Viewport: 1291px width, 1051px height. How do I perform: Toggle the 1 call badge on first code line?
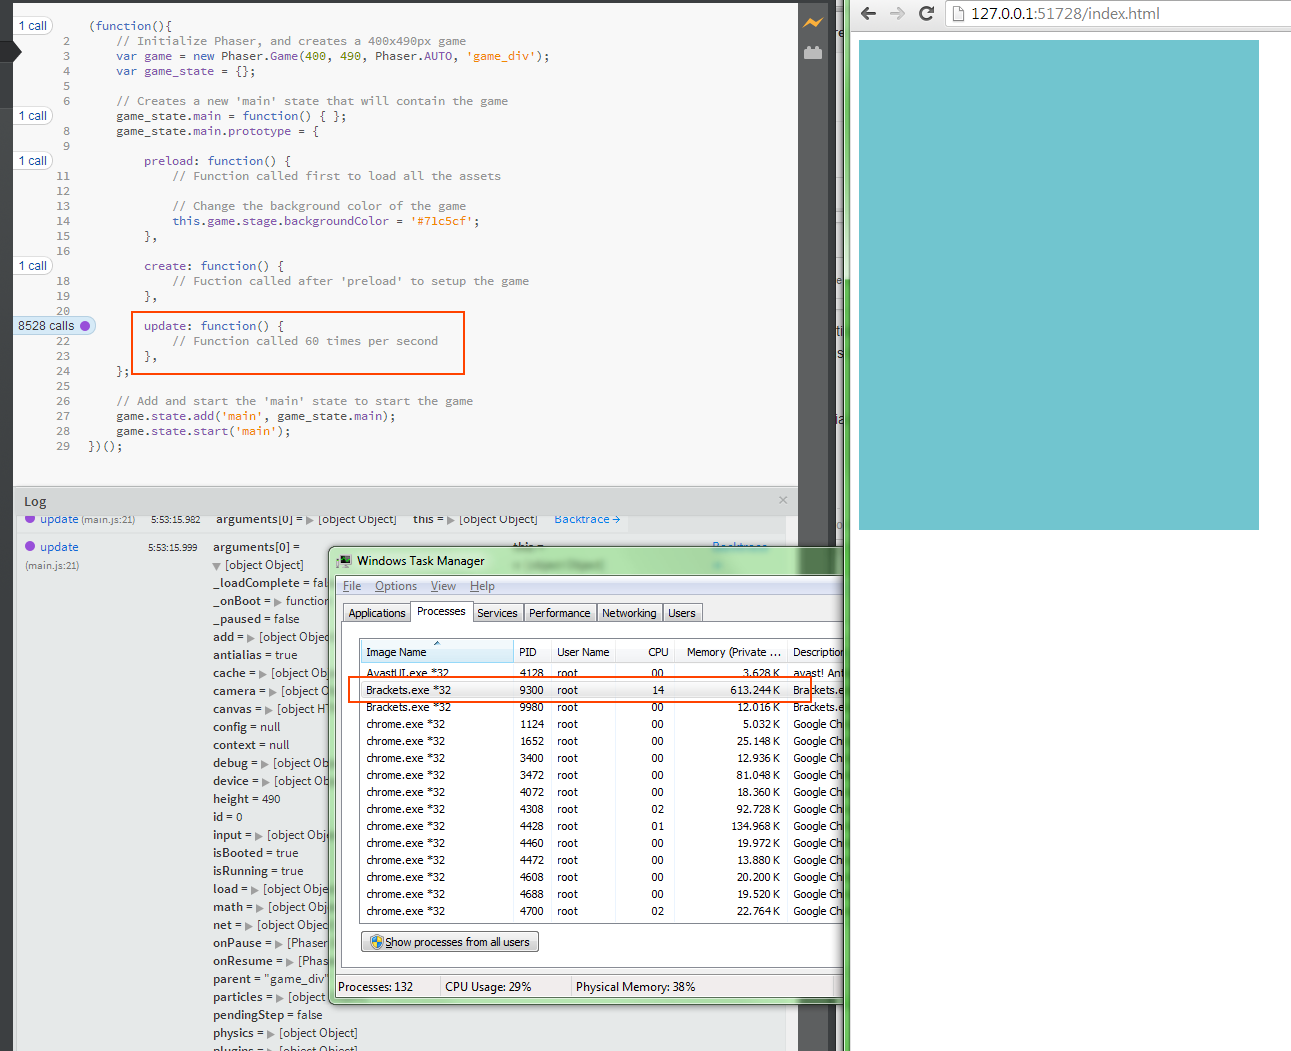pyautogui.click(x=33, y=26)
